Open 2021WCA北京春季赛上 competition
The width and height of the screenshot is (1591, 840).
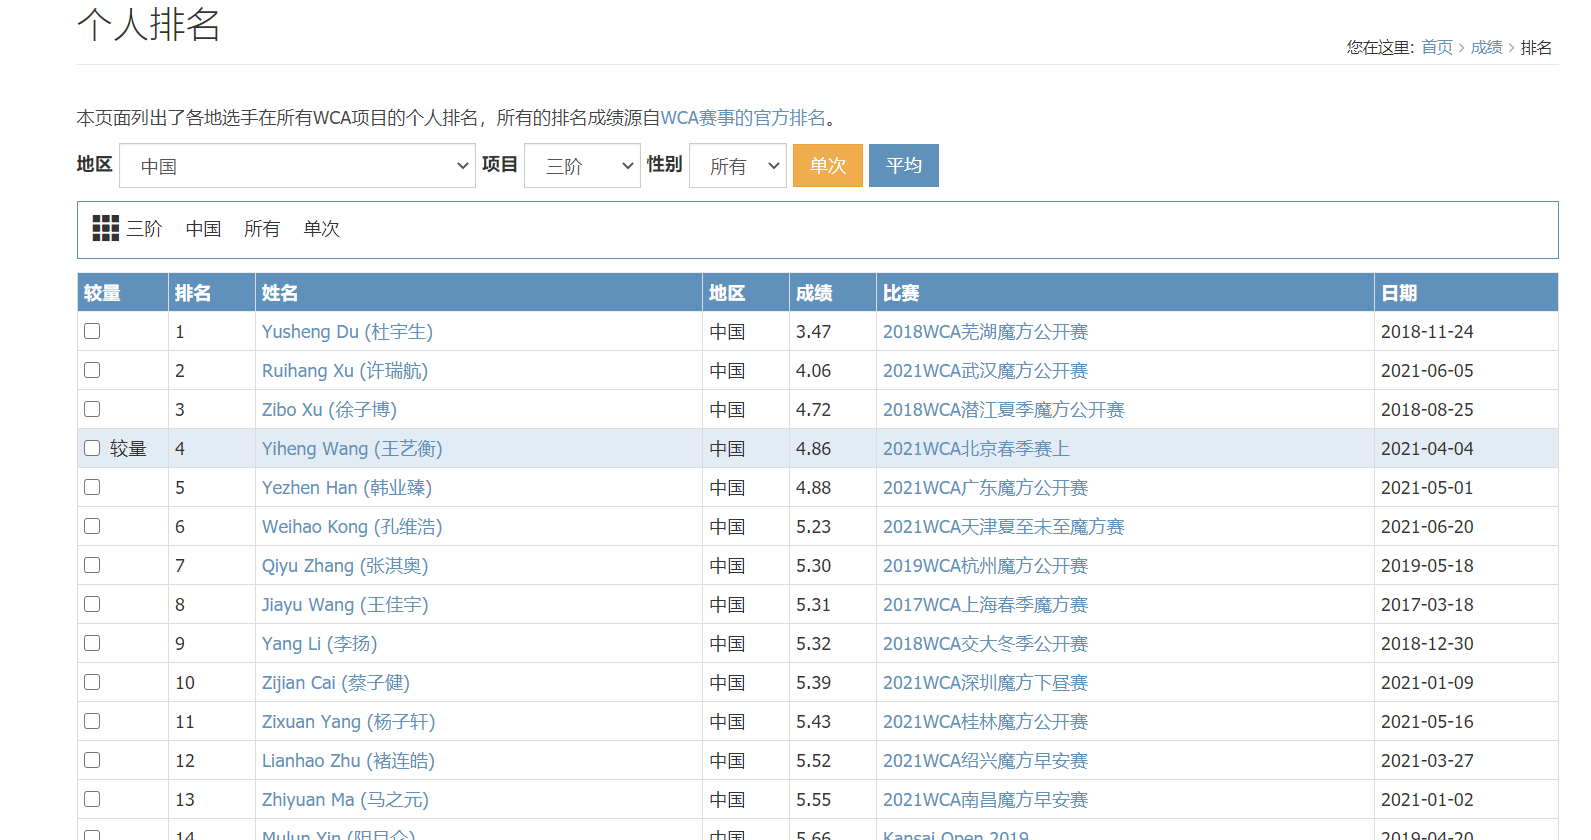pos(976,448)
